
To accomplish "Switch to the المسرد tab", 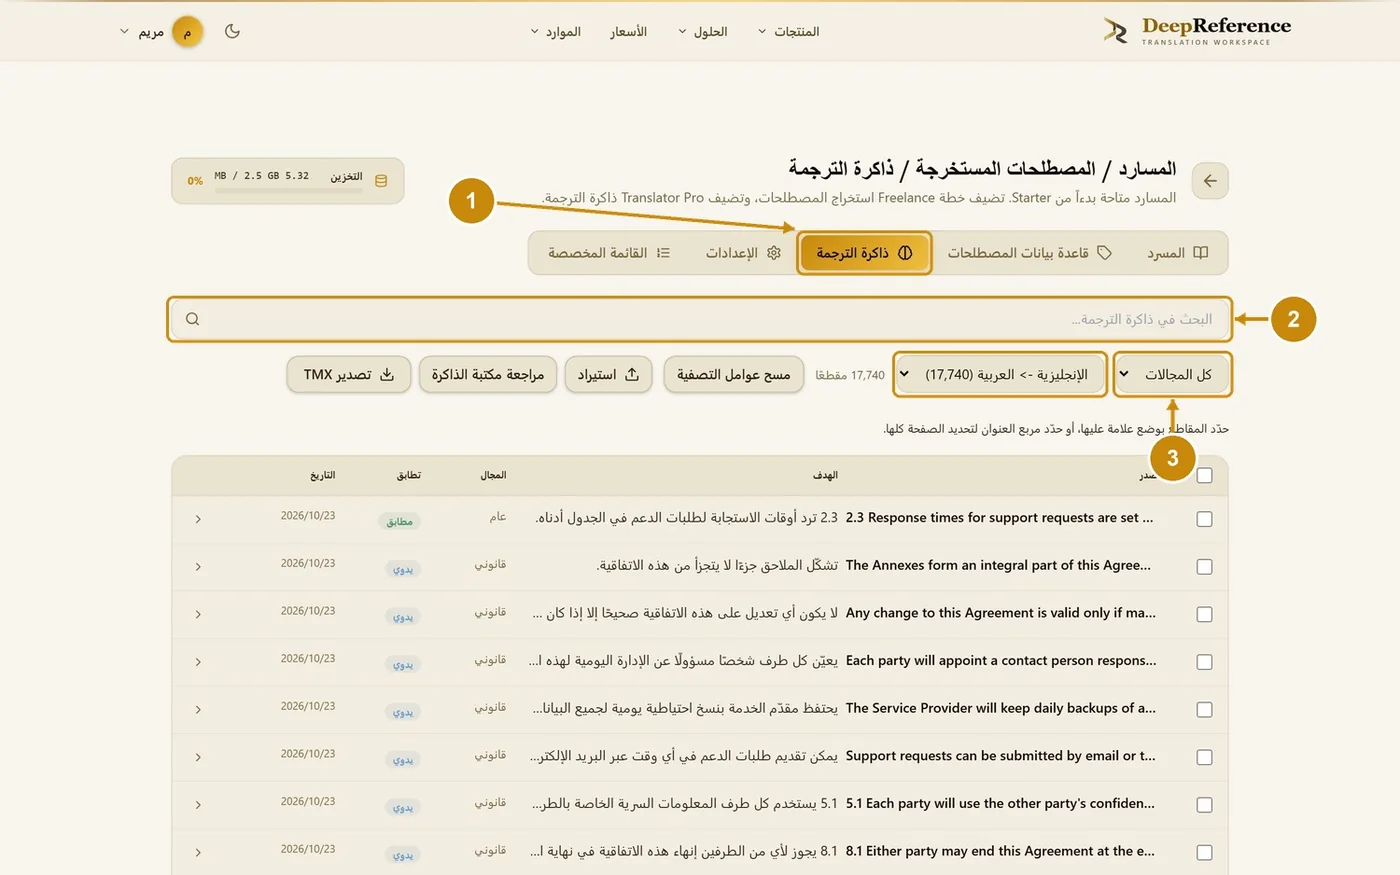I will coord(1177,253).
